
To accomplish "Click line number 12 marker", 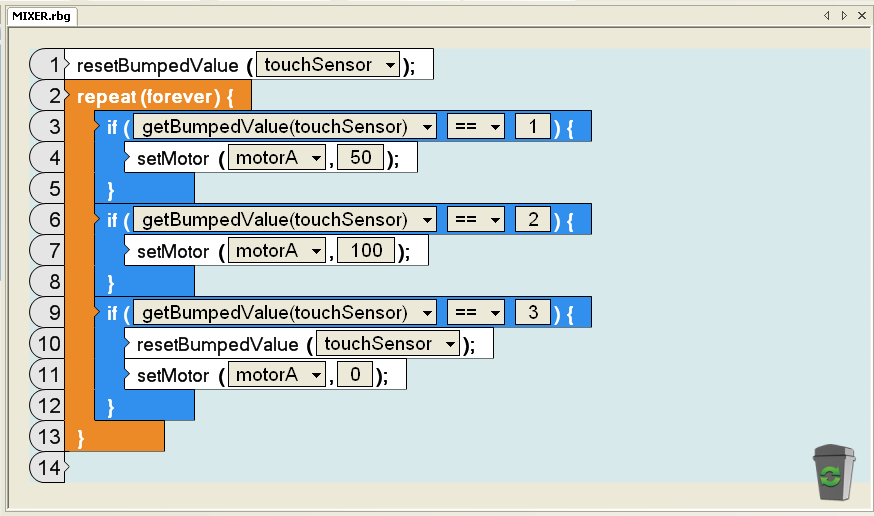I will [x=49, y=405].
